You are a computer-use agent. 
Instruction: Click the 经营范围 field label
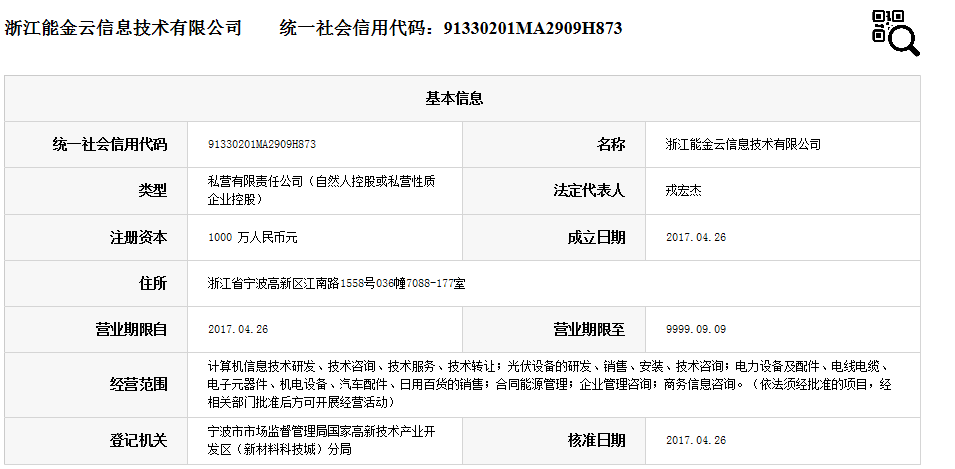point(138,384)
